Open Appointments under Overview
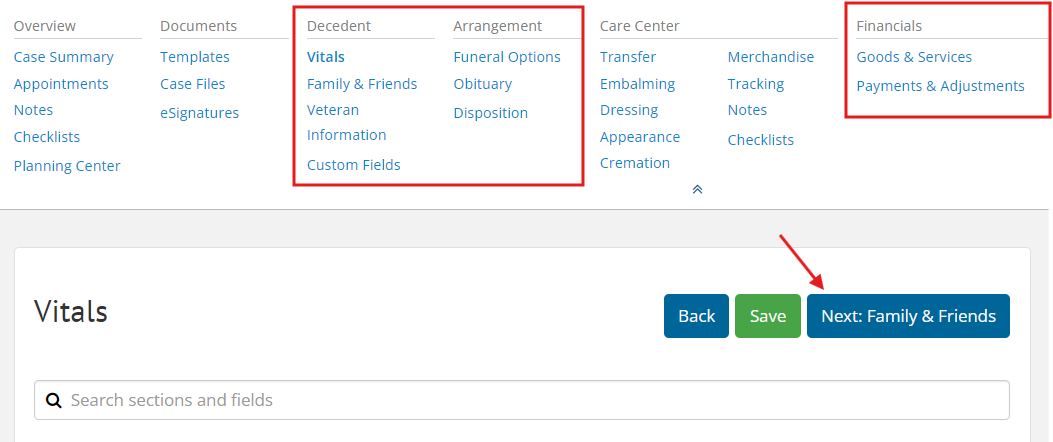Screen dimensions: 1053x442 61,84
